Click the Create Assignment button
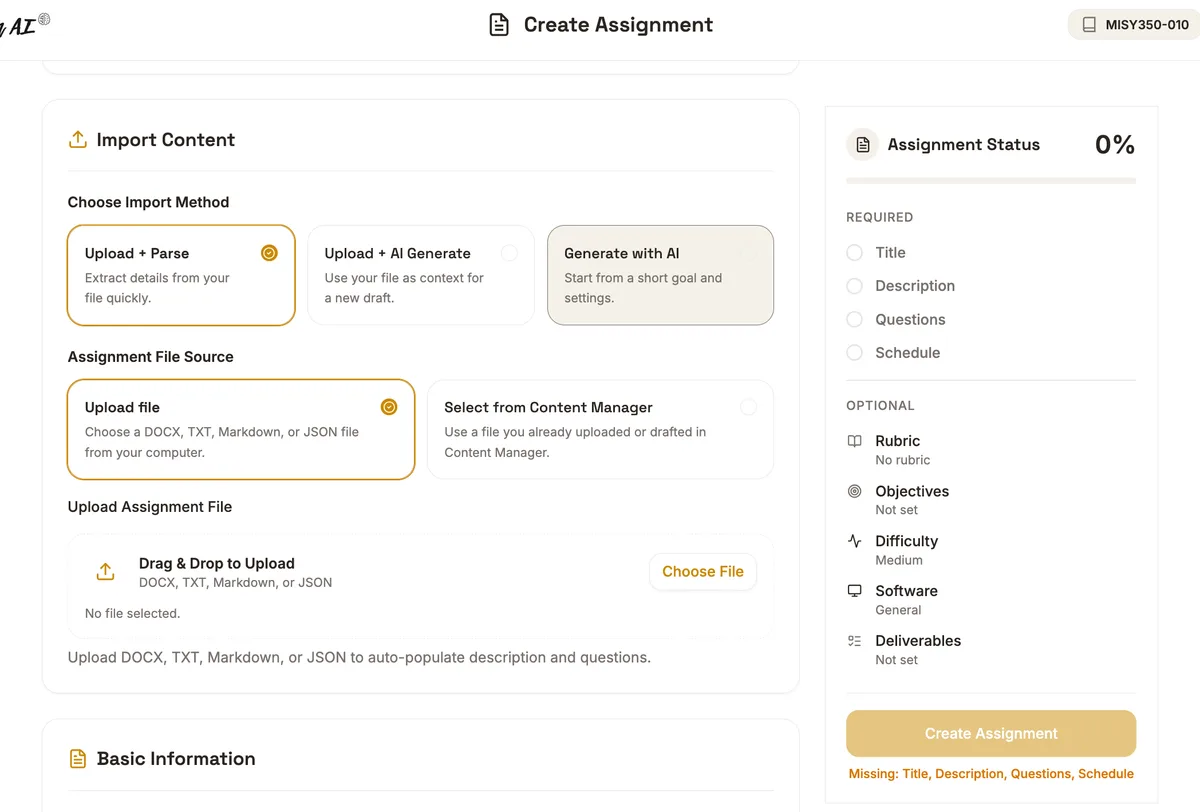The height and width of the screenshot is (812, 1200). coord(991,734)
